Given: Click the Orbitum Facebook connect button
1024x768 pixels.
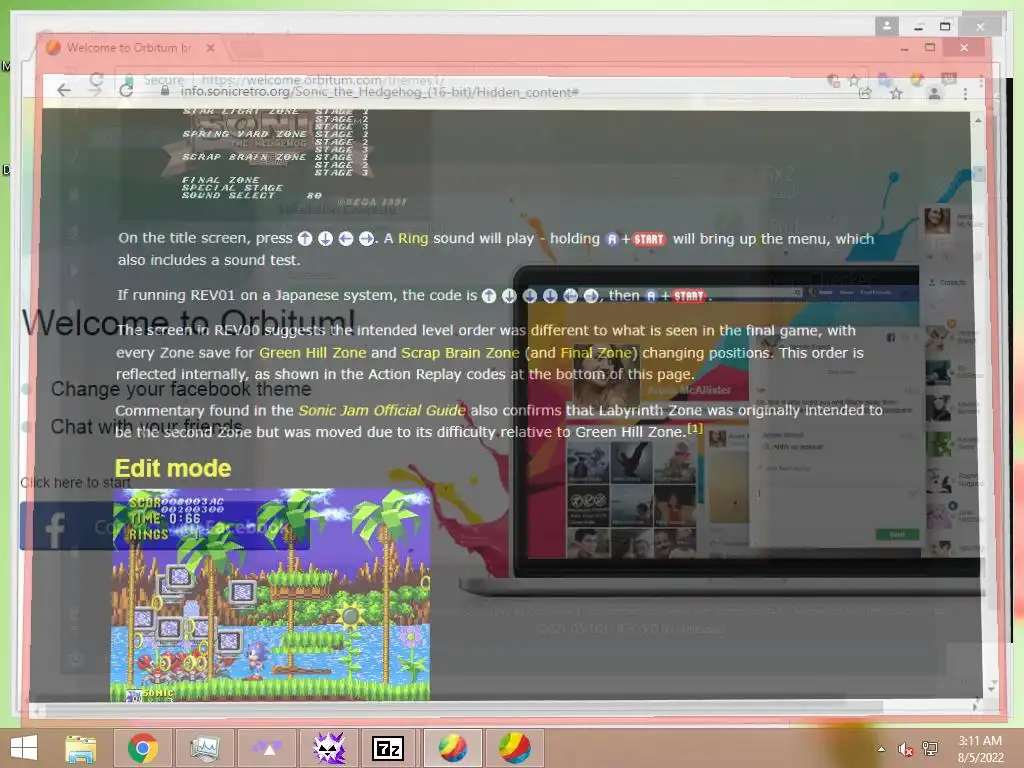Looking at the screenshot, I should click(165, 526).
